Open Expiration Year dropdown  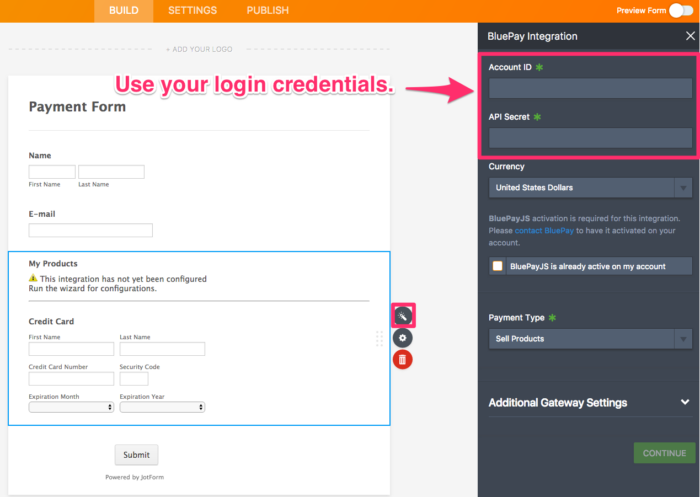(x=162, y=407)
